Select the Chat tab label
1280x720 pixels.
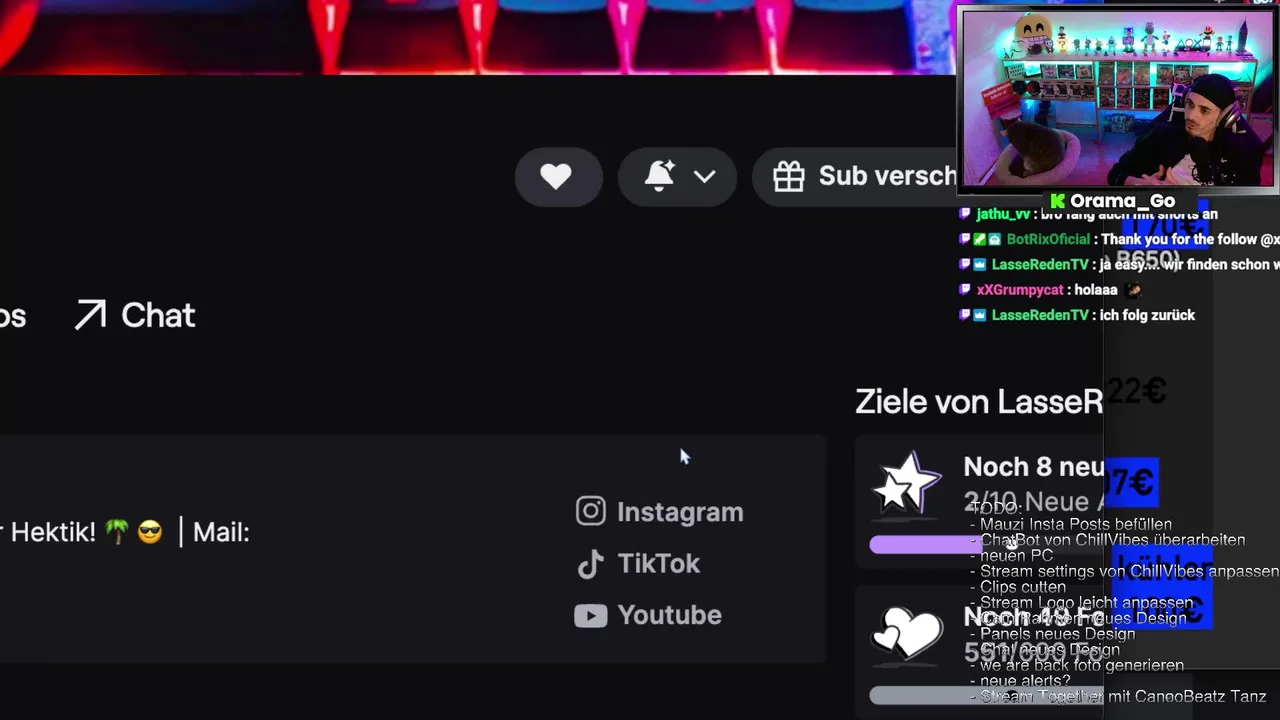[x=158, y=316]
